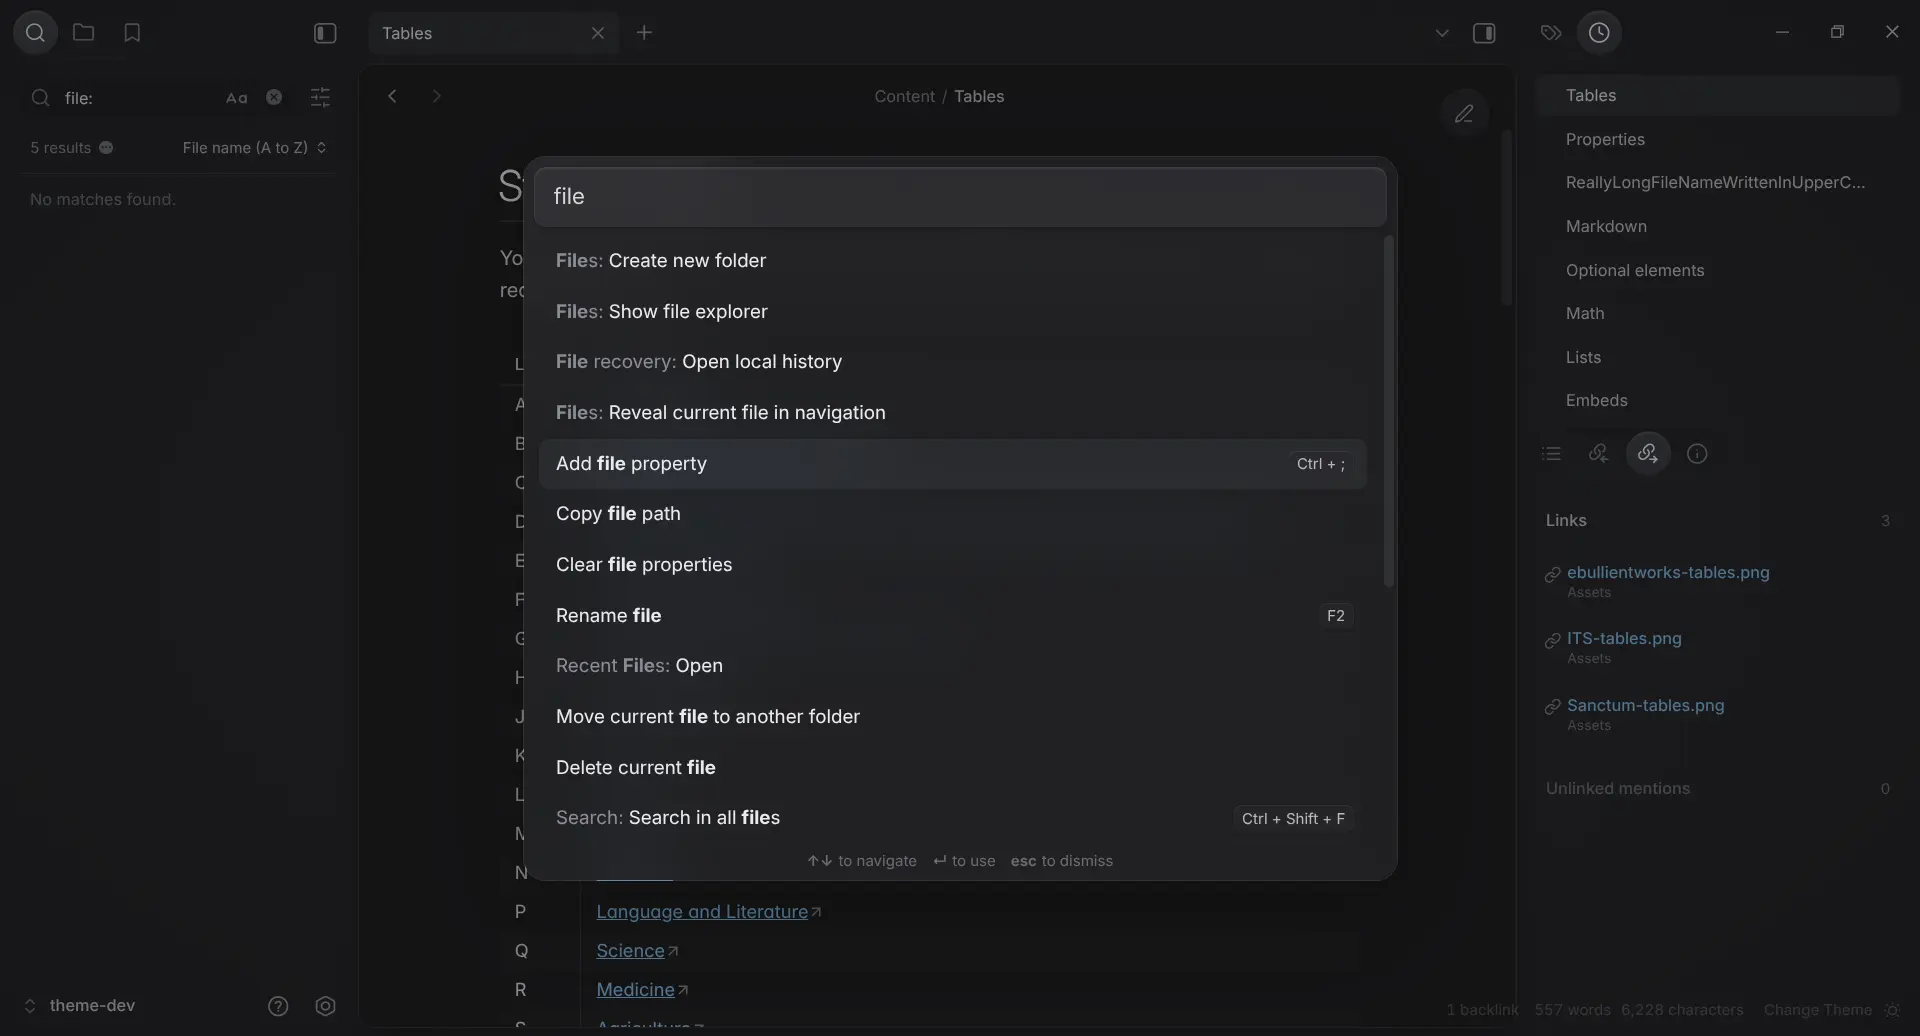
Task: Toggle light/dark mode sun icon
Action: point(1892,1010)
